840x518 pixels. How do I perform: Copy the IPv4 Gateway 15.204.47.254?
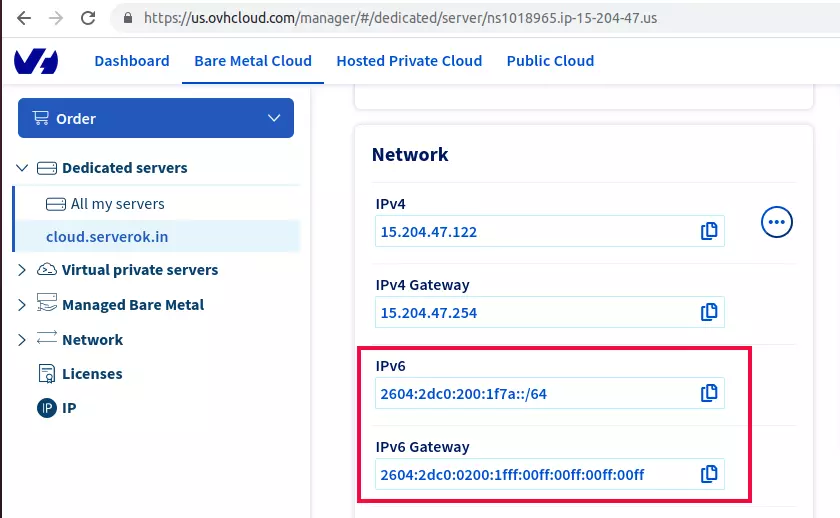point(709,312)
